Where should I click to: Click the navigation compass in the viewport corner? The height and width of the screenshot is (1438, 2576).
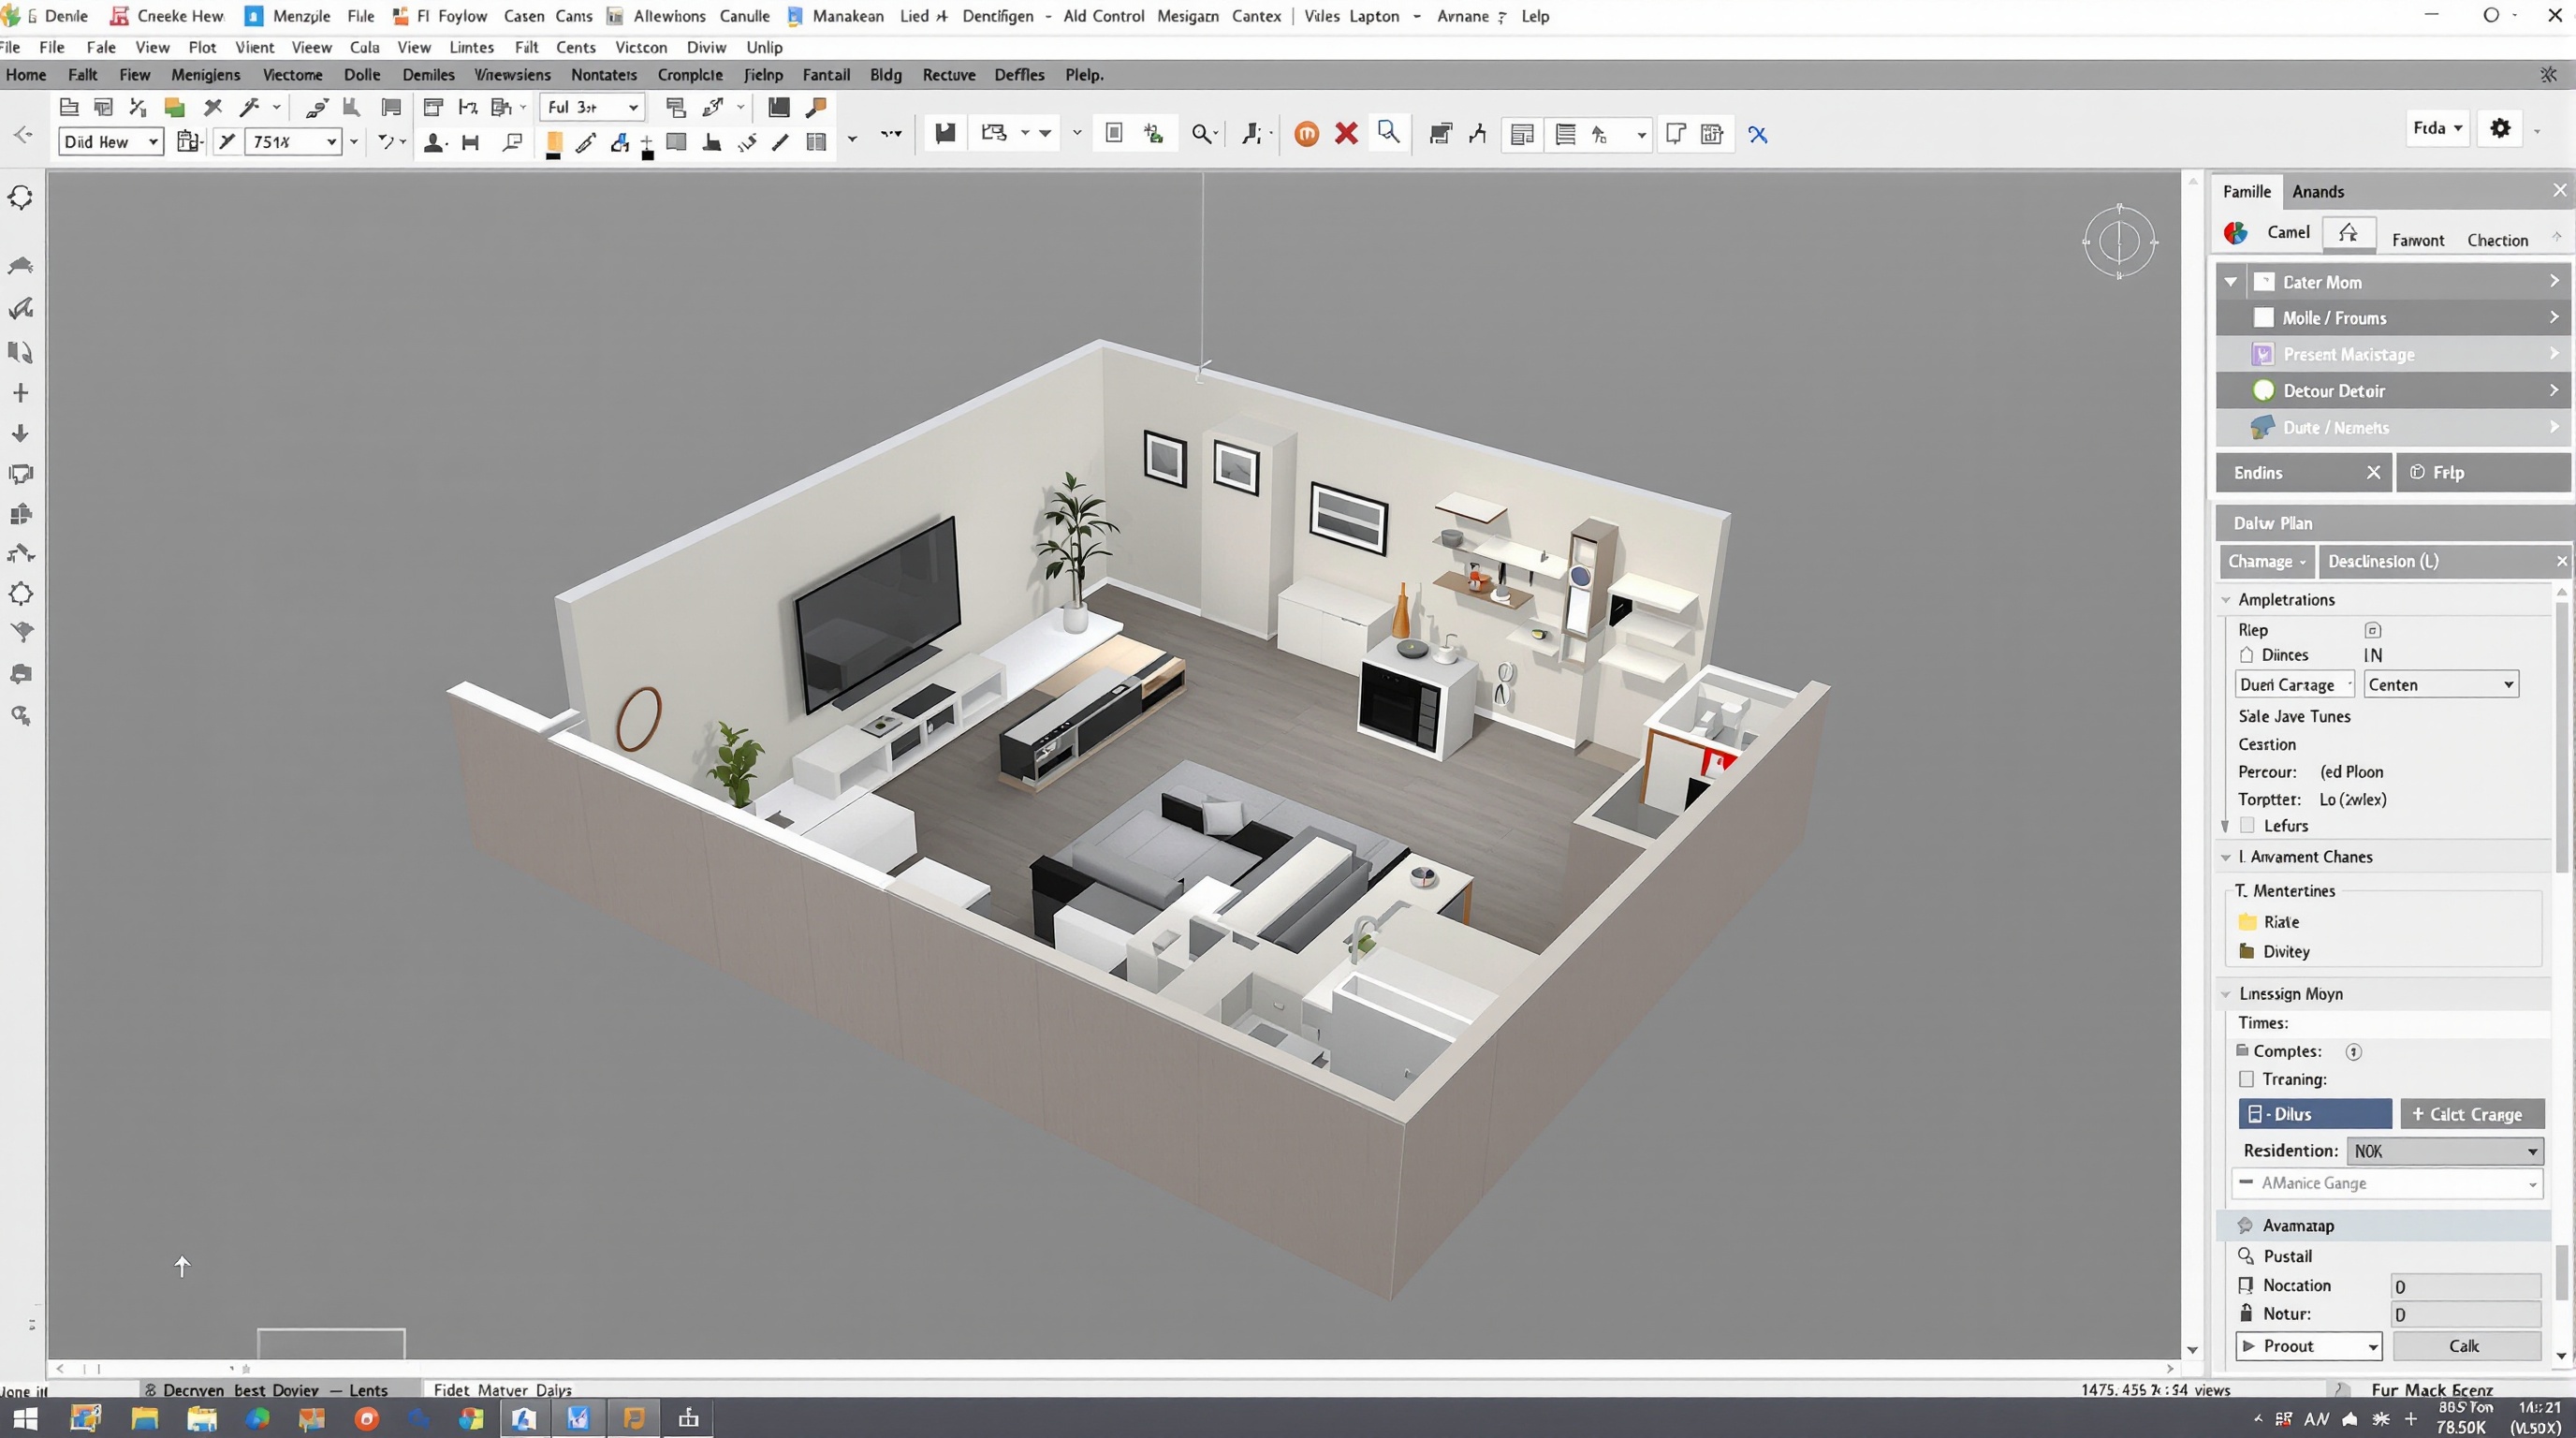[2118, 242]
